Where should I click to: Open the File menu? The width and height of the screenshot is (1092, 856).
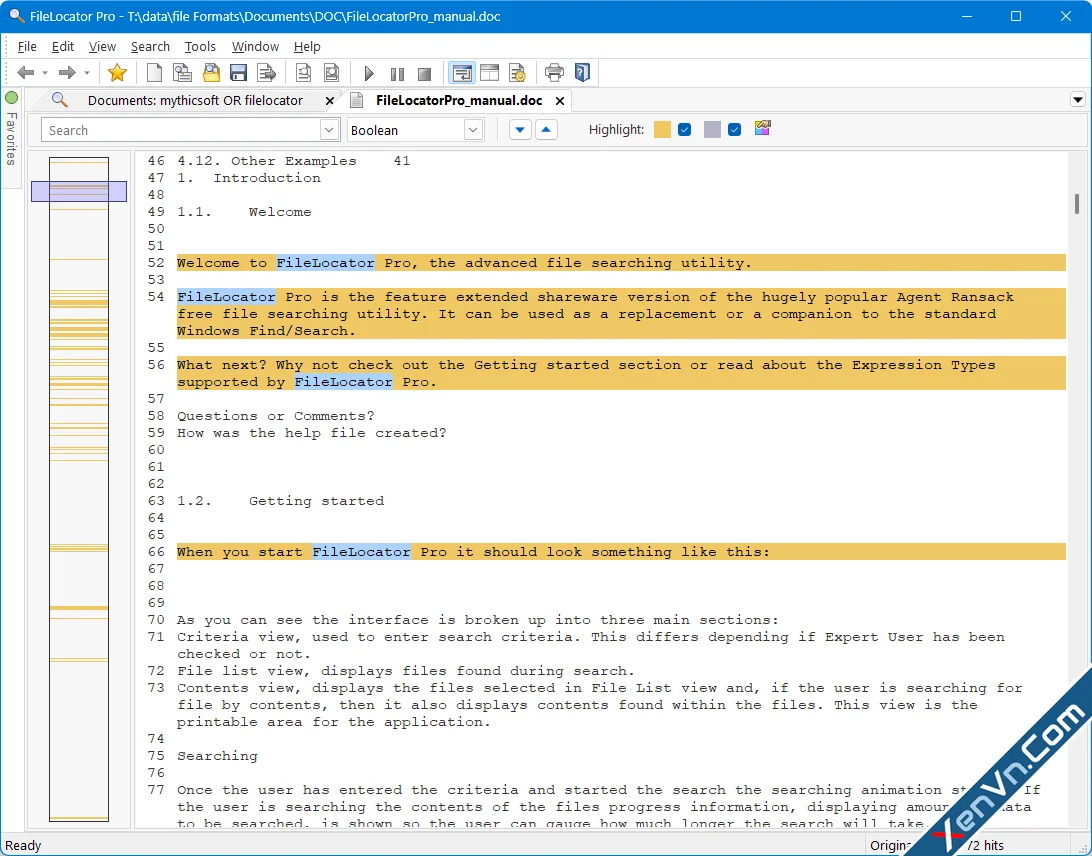point(26,47)
